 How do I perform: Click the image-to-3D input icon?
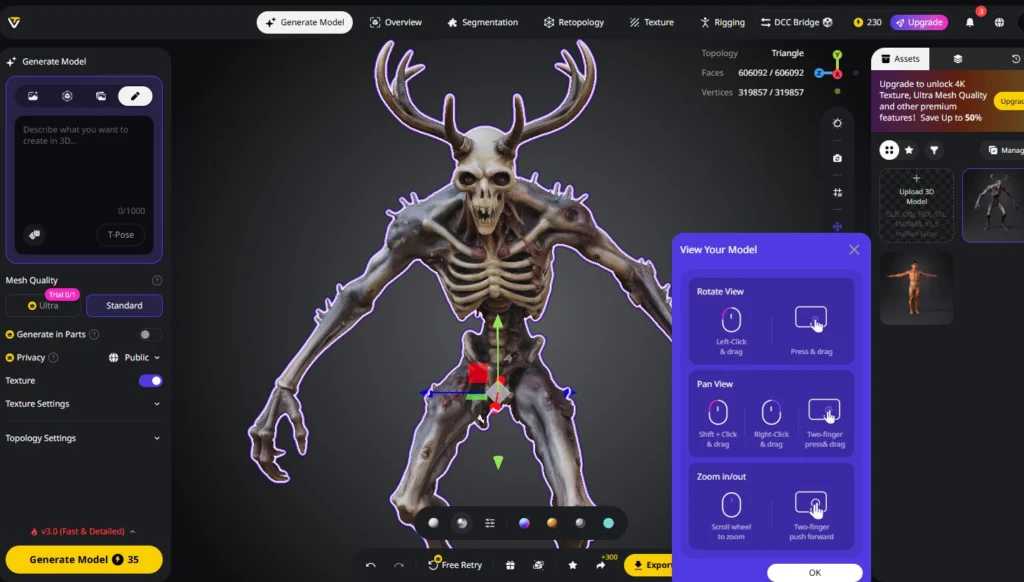pyautogui.click(x=33, y=96)
